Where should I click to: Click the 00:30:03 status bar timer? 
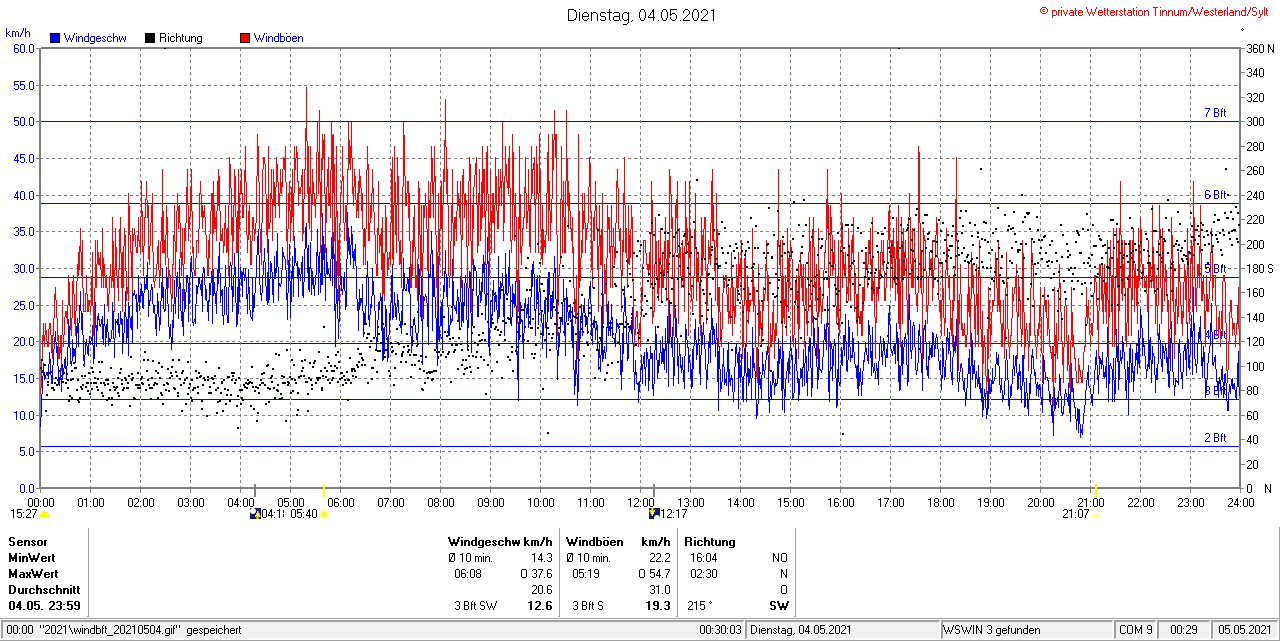(x=721, y=630)
